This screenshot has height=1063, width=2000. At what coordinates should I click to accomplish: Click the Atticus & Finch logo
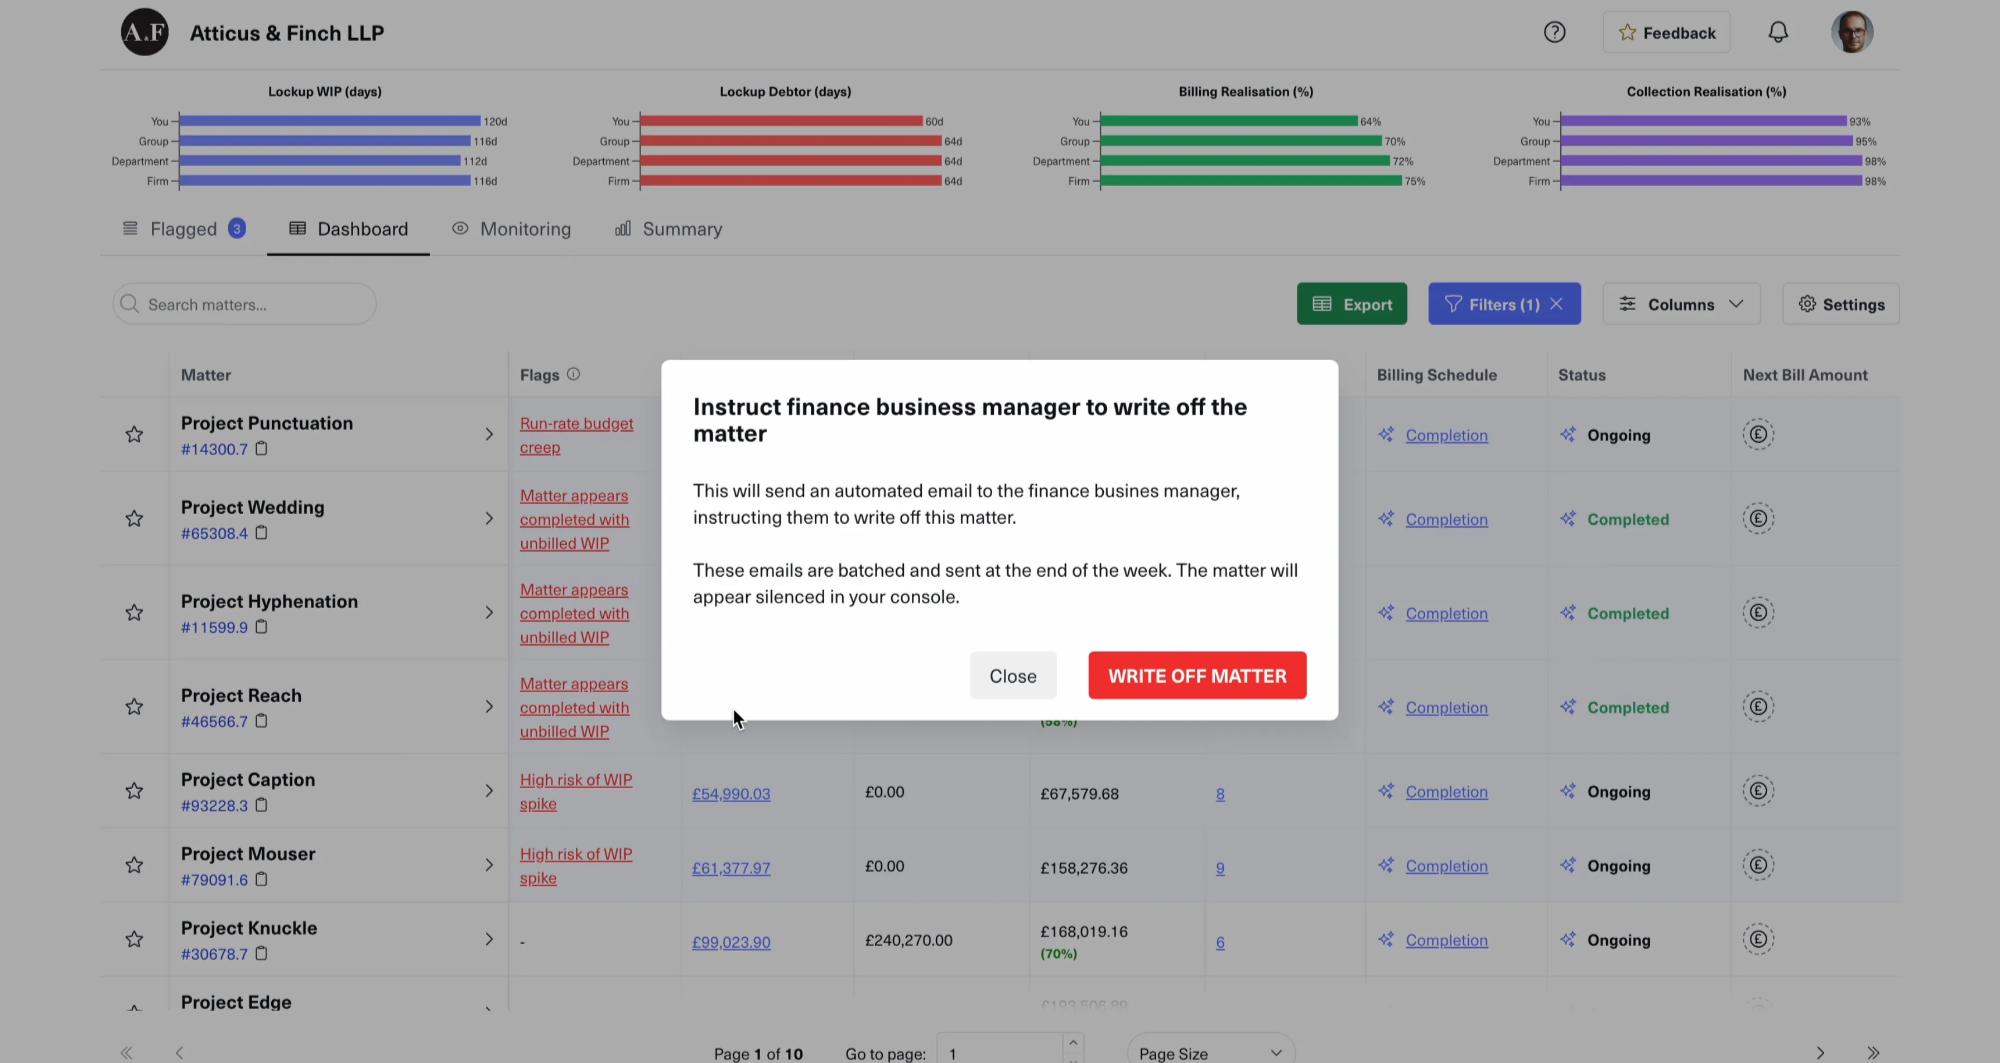145,32
